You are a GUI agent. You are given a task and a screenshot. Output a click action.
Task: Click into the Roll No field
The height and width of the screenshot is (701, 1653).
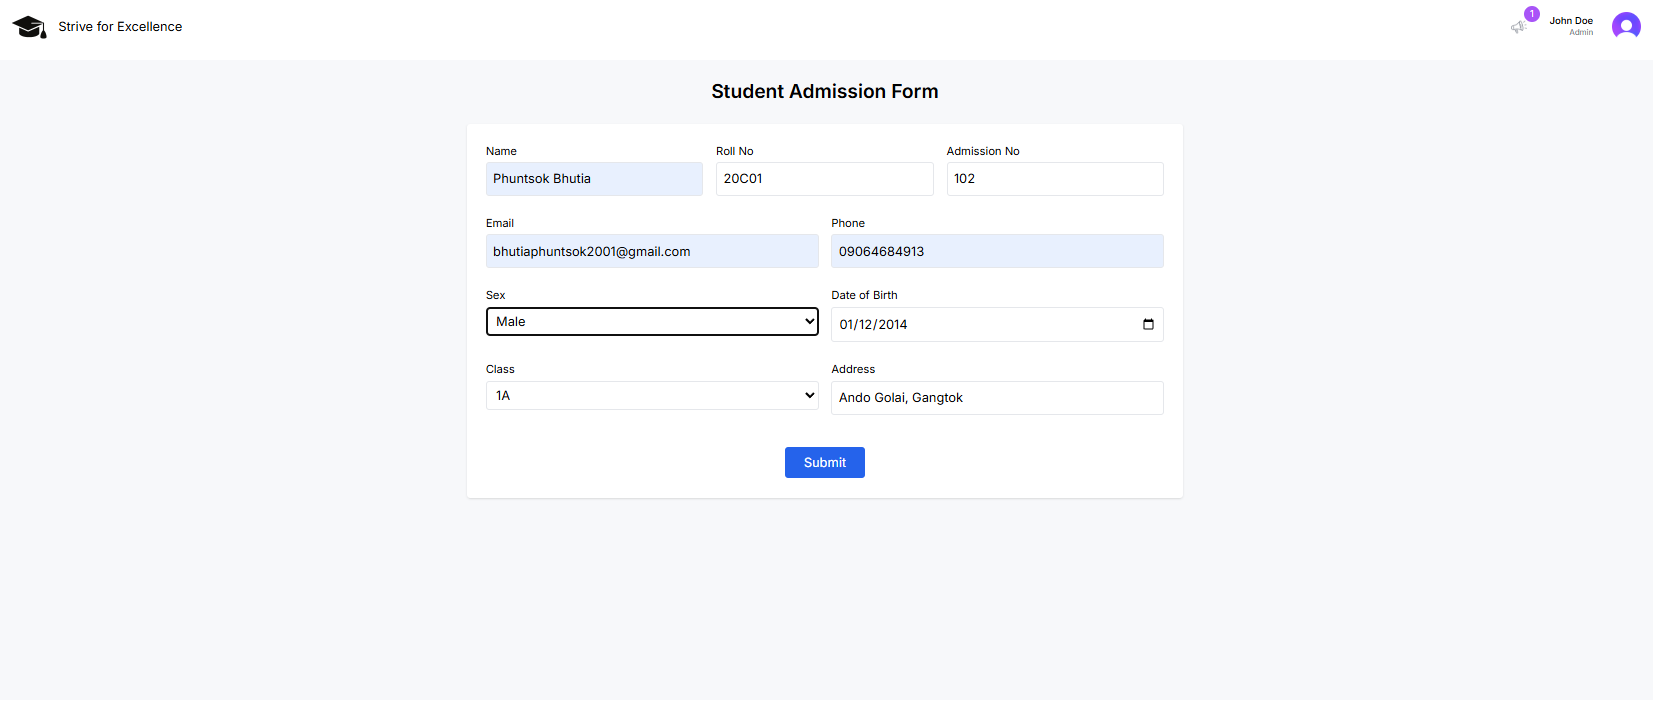tap(824, 179)
